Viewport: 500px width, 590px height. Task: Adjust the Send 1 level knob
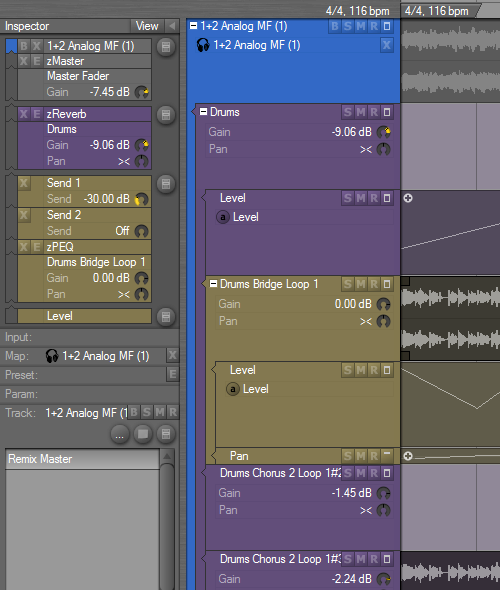(x=141, y=199)
